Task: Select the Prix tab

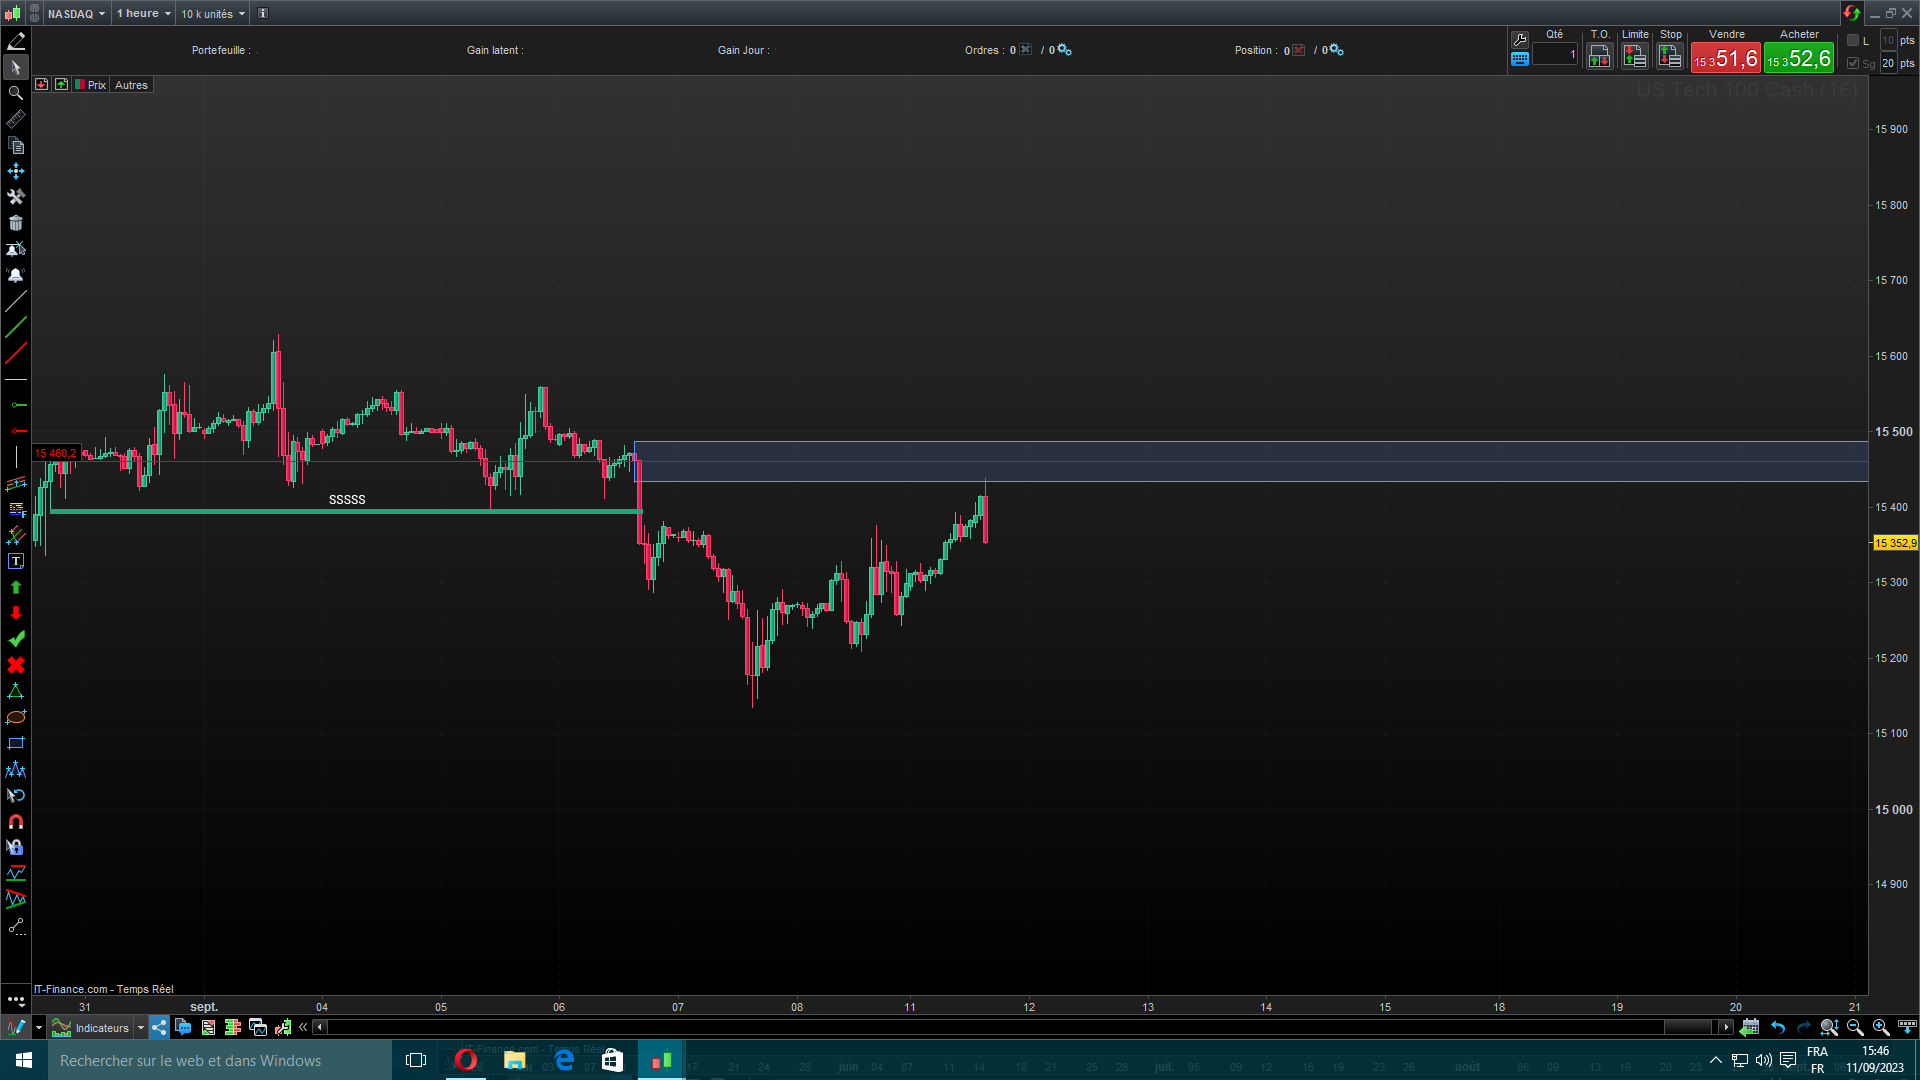Action: [96, 85]
